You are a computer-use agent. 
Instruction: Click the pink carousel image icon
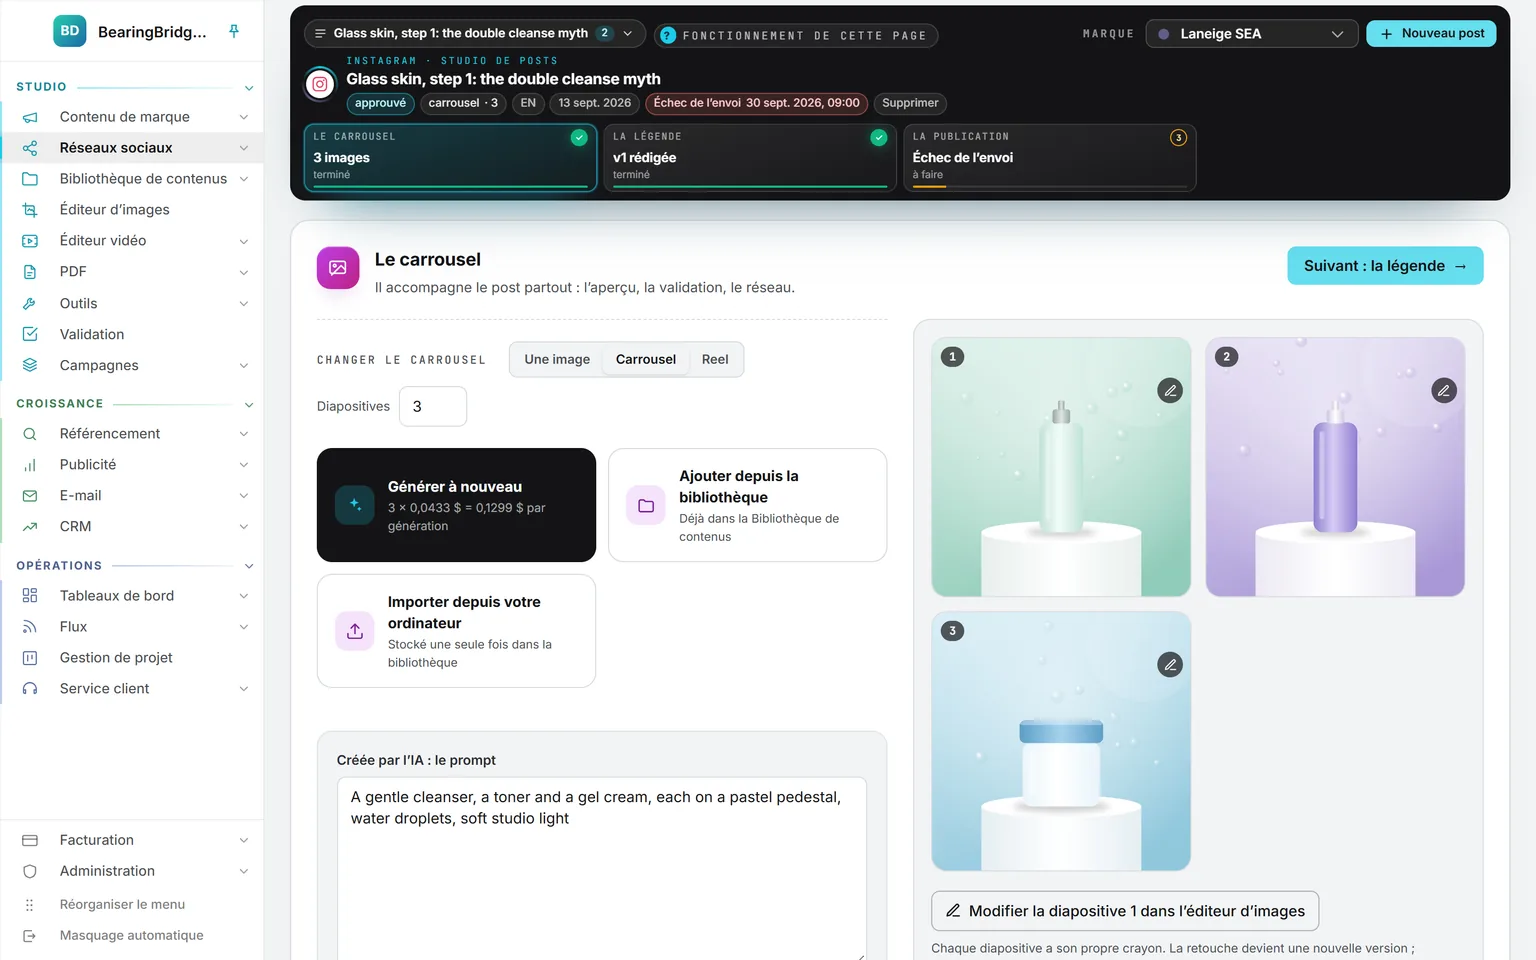(x=338, y=267)
